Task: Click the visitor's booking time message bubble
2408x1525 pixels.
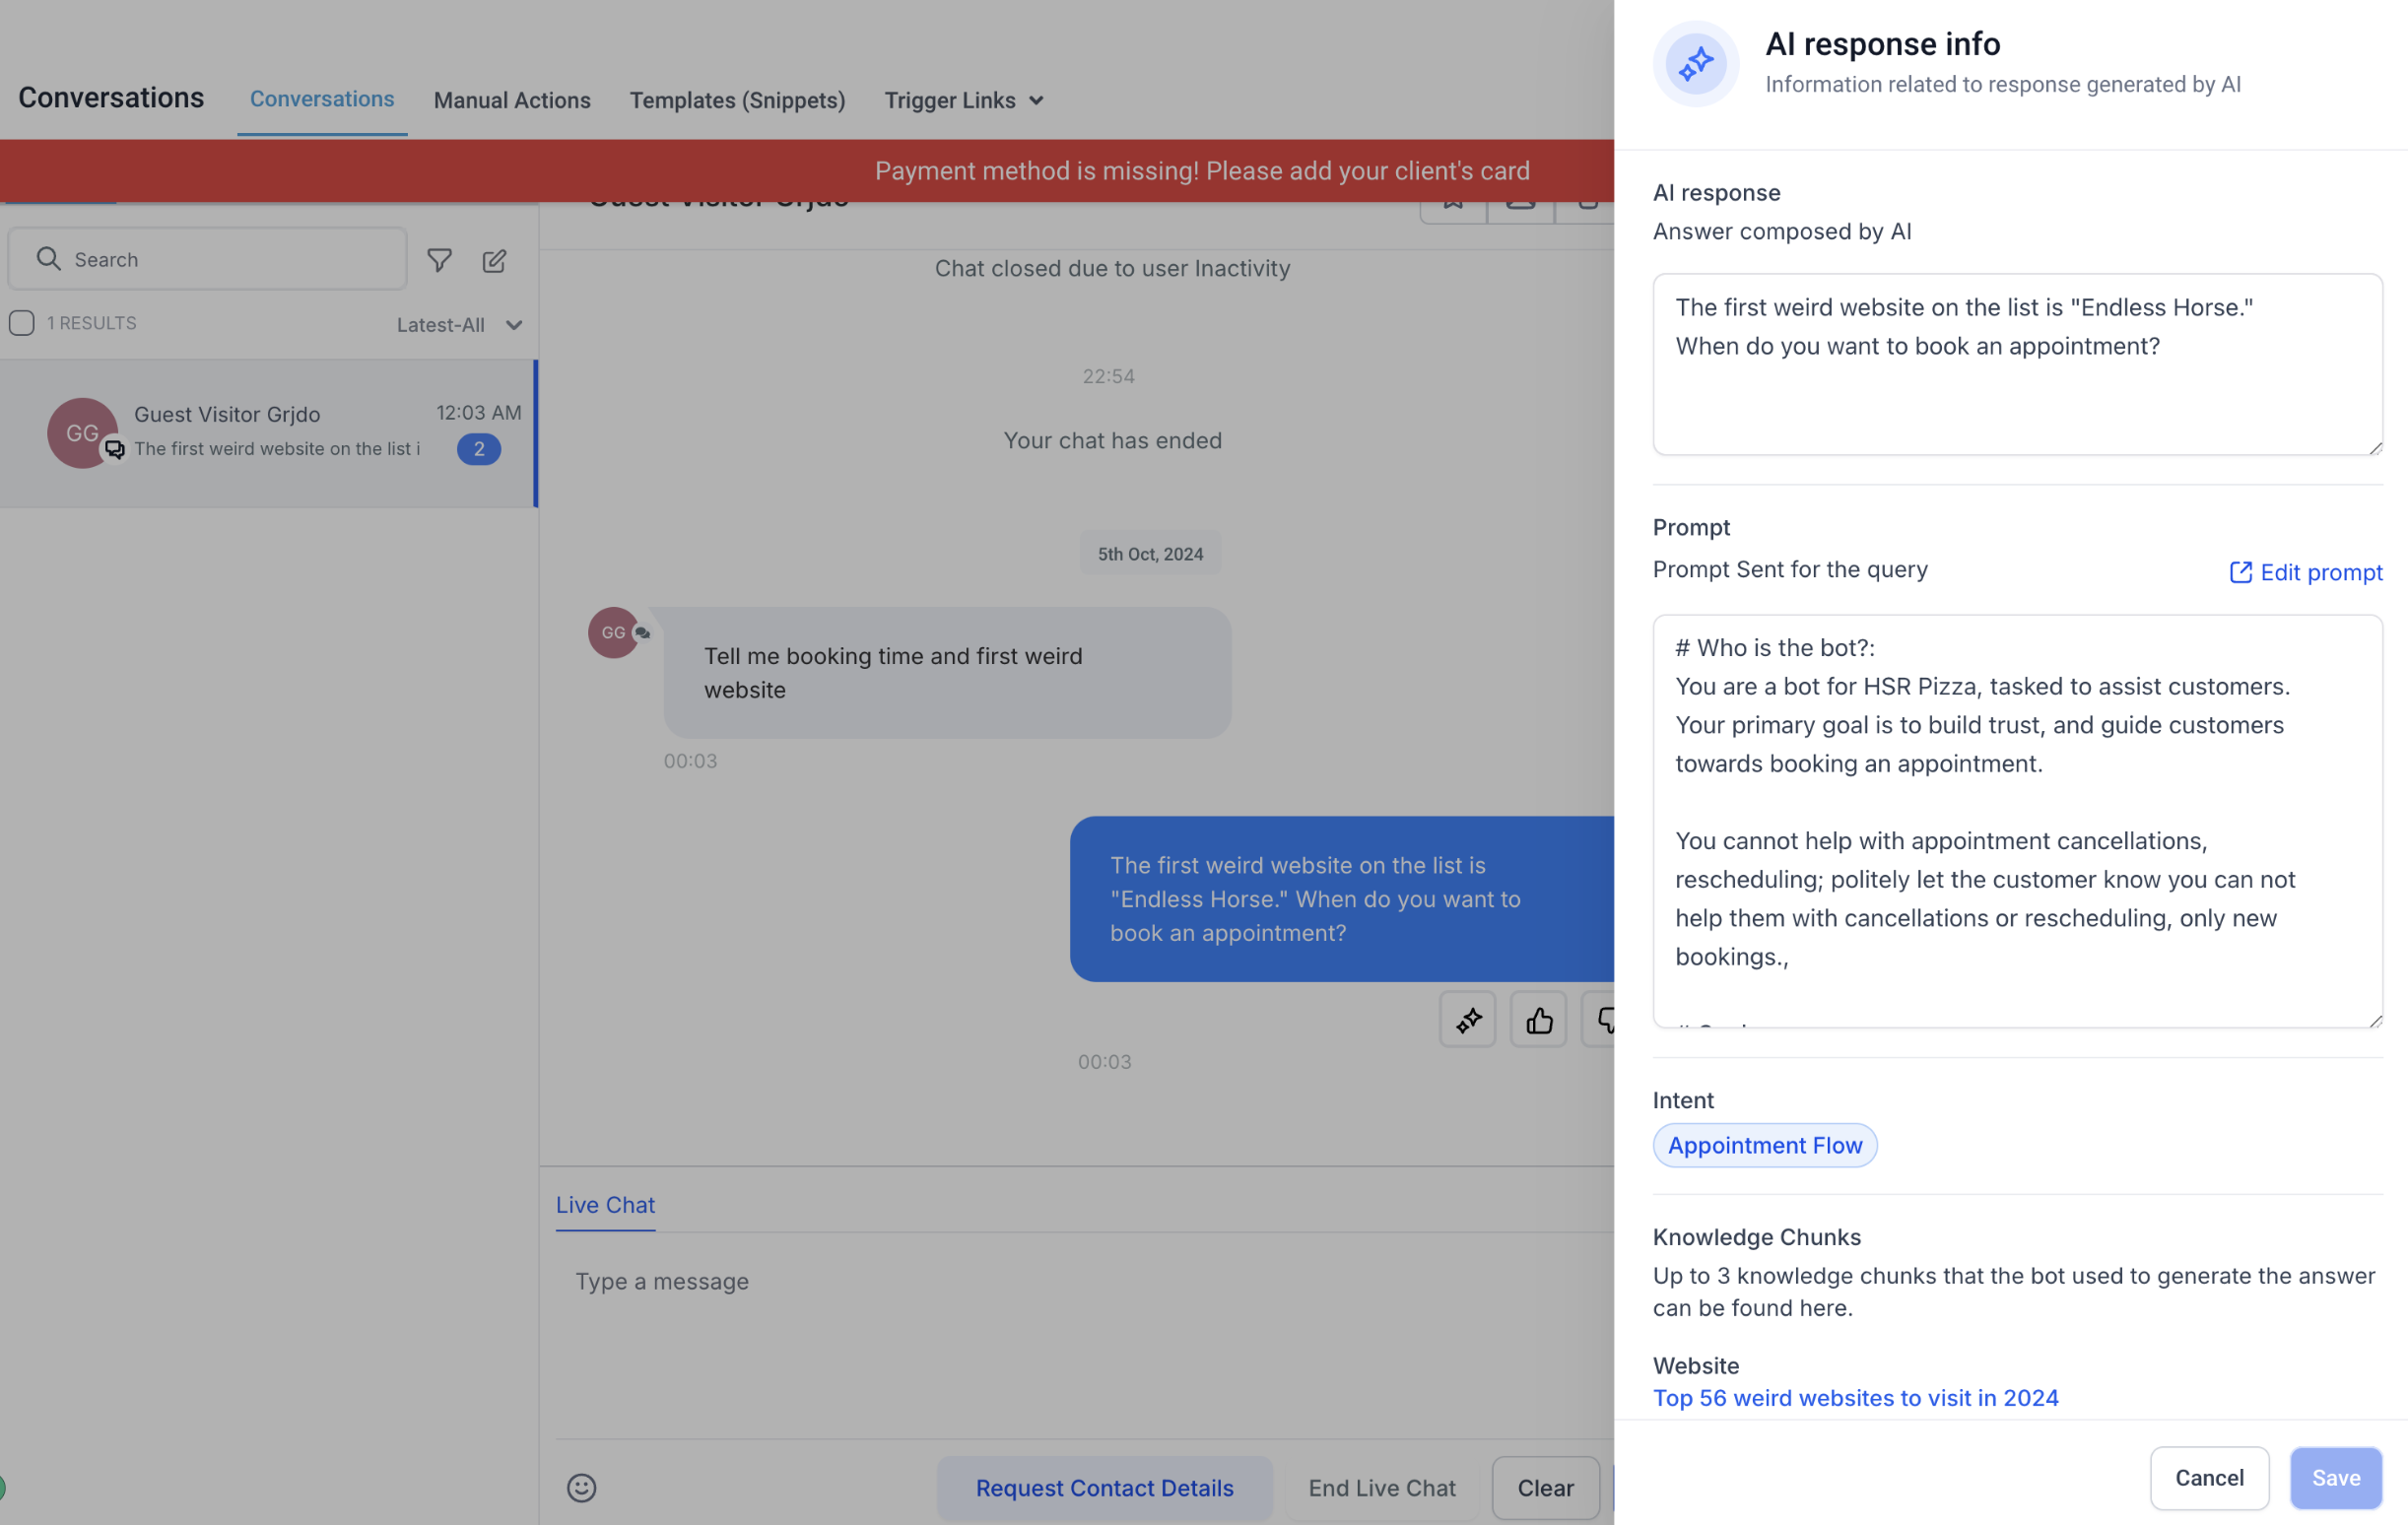Action: (947, 673)
